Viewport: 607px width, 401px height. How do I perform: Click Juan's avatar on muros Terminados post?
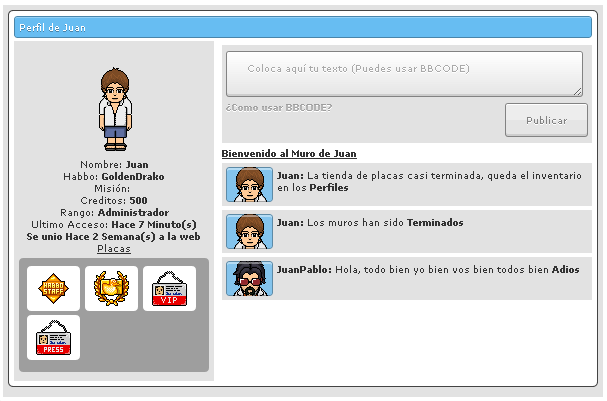[249, 231]
